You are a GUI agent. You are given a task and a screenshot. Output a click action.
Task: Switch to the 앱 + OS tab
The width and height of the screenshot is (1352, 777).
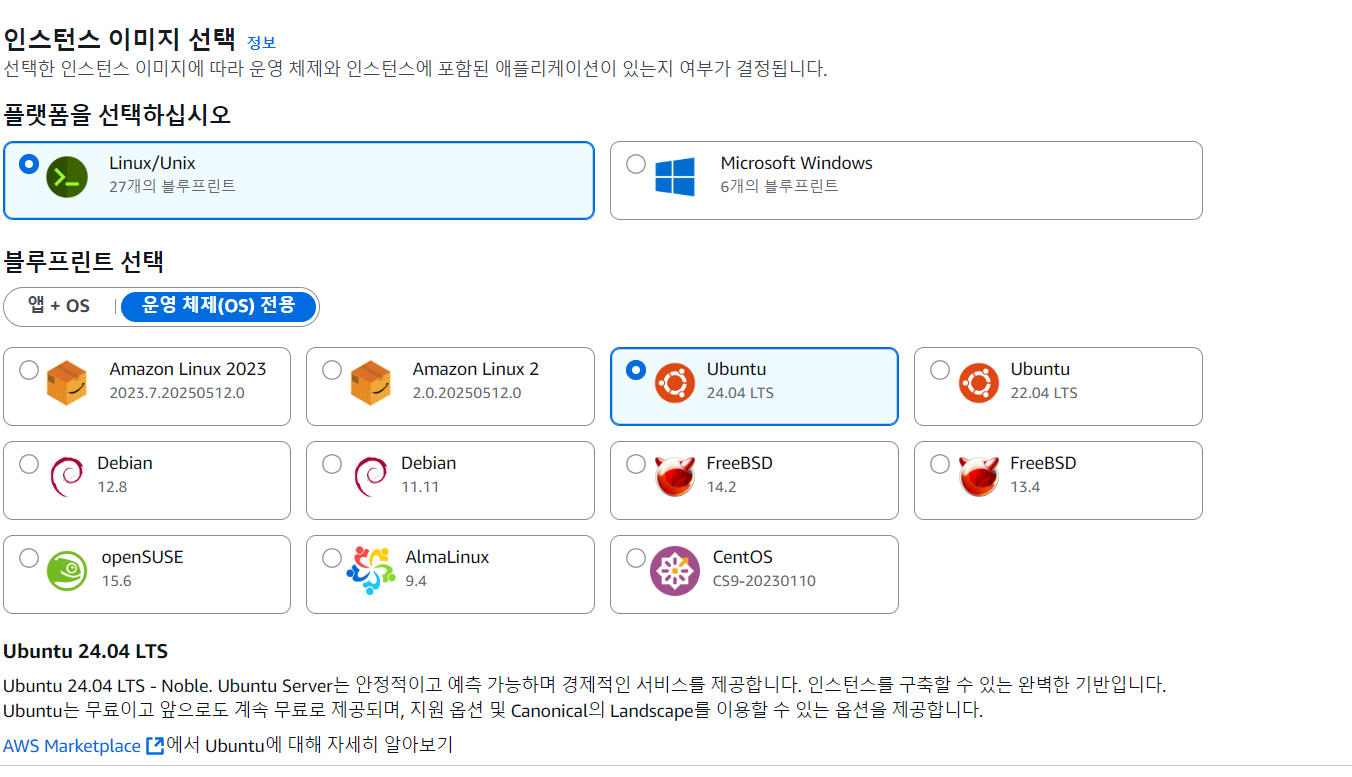pyautogui.click(x=59, y=306)
